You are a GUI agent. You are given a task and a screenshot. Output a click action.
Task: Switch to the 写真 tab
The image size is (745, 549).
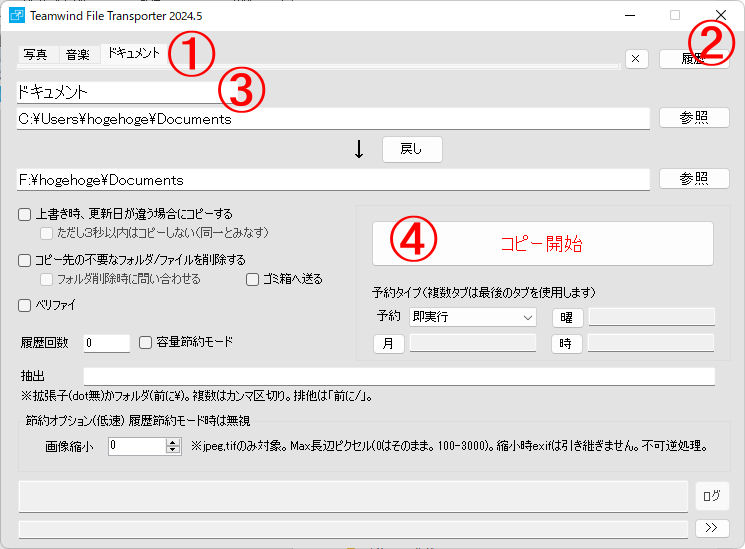35,54
